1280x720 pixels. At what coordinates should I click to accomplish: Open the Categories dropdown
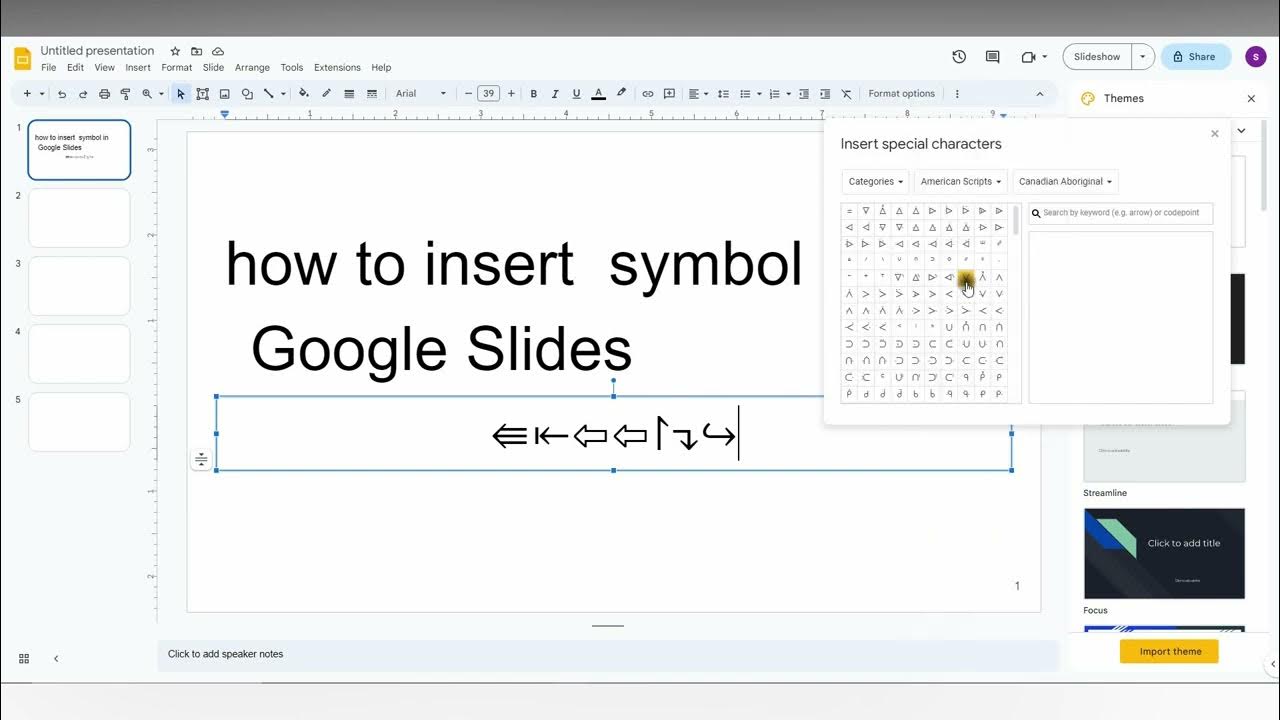click(x=876, y=182)
